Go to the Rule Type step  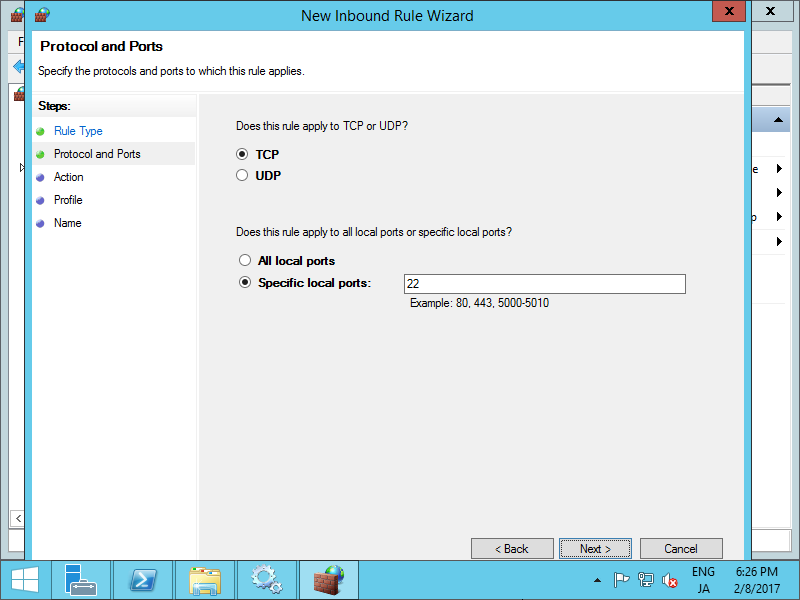click(x=77, y=130)
